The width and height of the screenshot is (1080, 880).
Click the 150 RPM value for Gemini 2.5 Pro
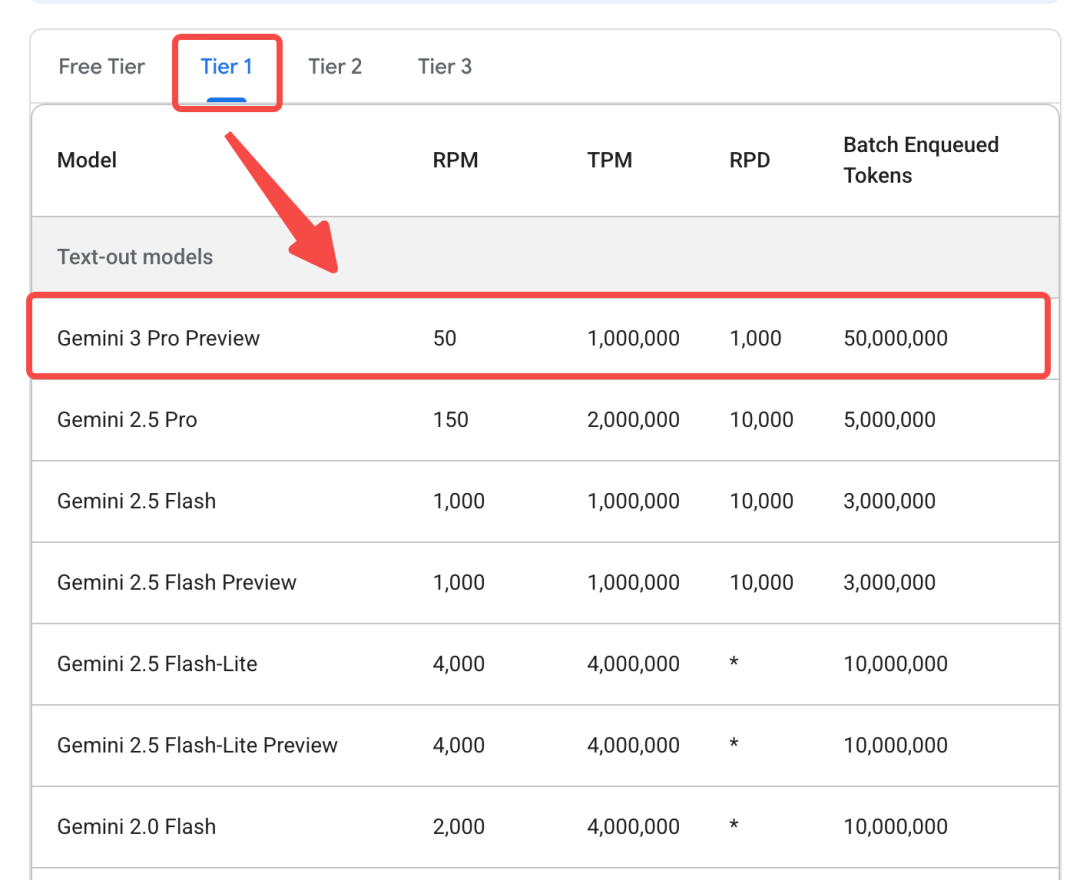[450, 420]
